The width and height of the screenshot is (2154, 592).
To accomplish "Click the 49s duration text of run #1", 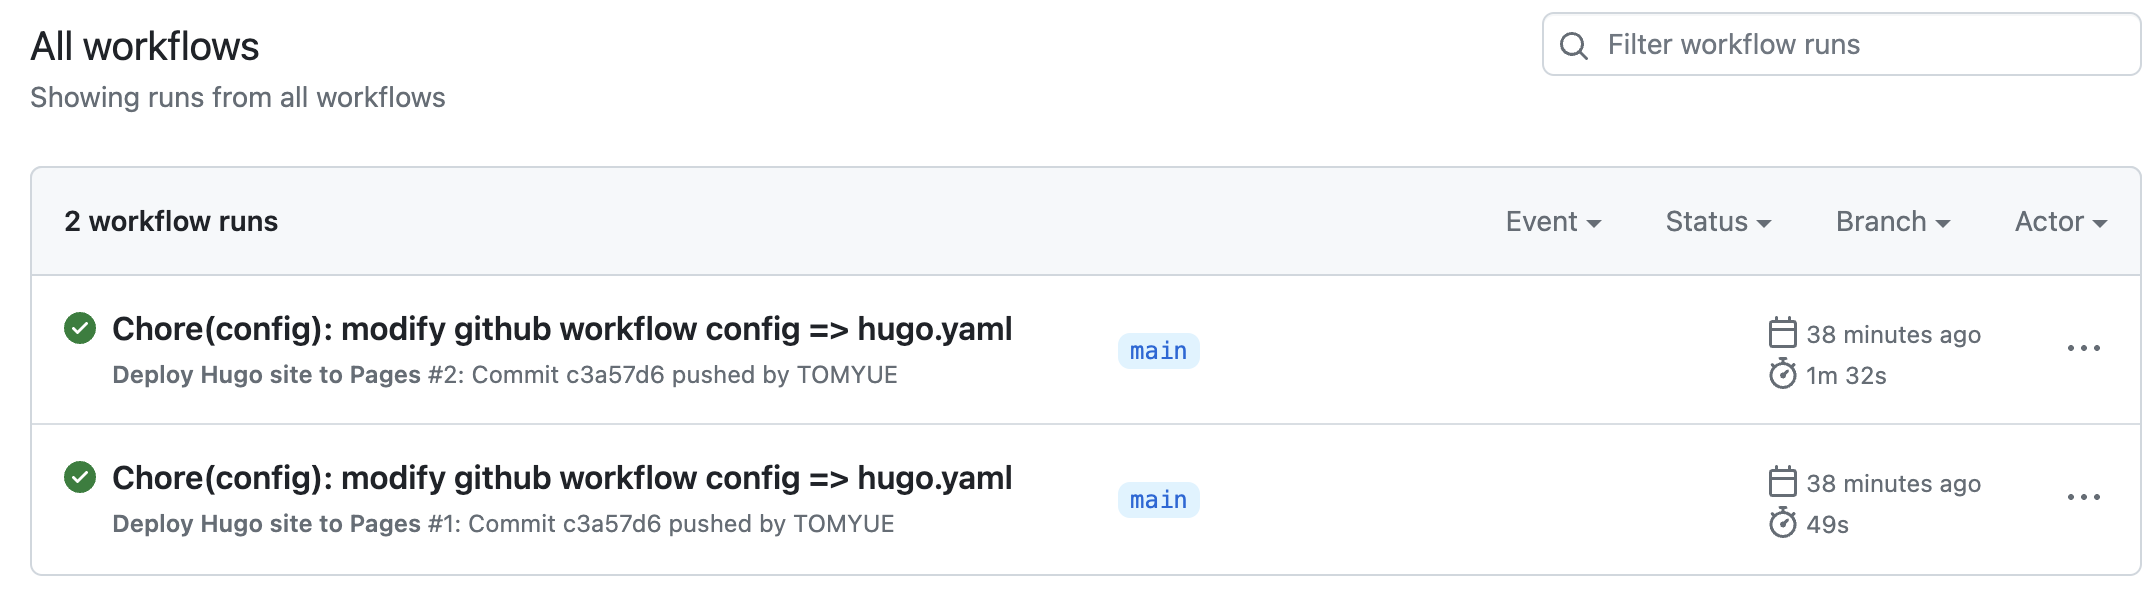I will pyautogui.click(x=1827, y=525).
